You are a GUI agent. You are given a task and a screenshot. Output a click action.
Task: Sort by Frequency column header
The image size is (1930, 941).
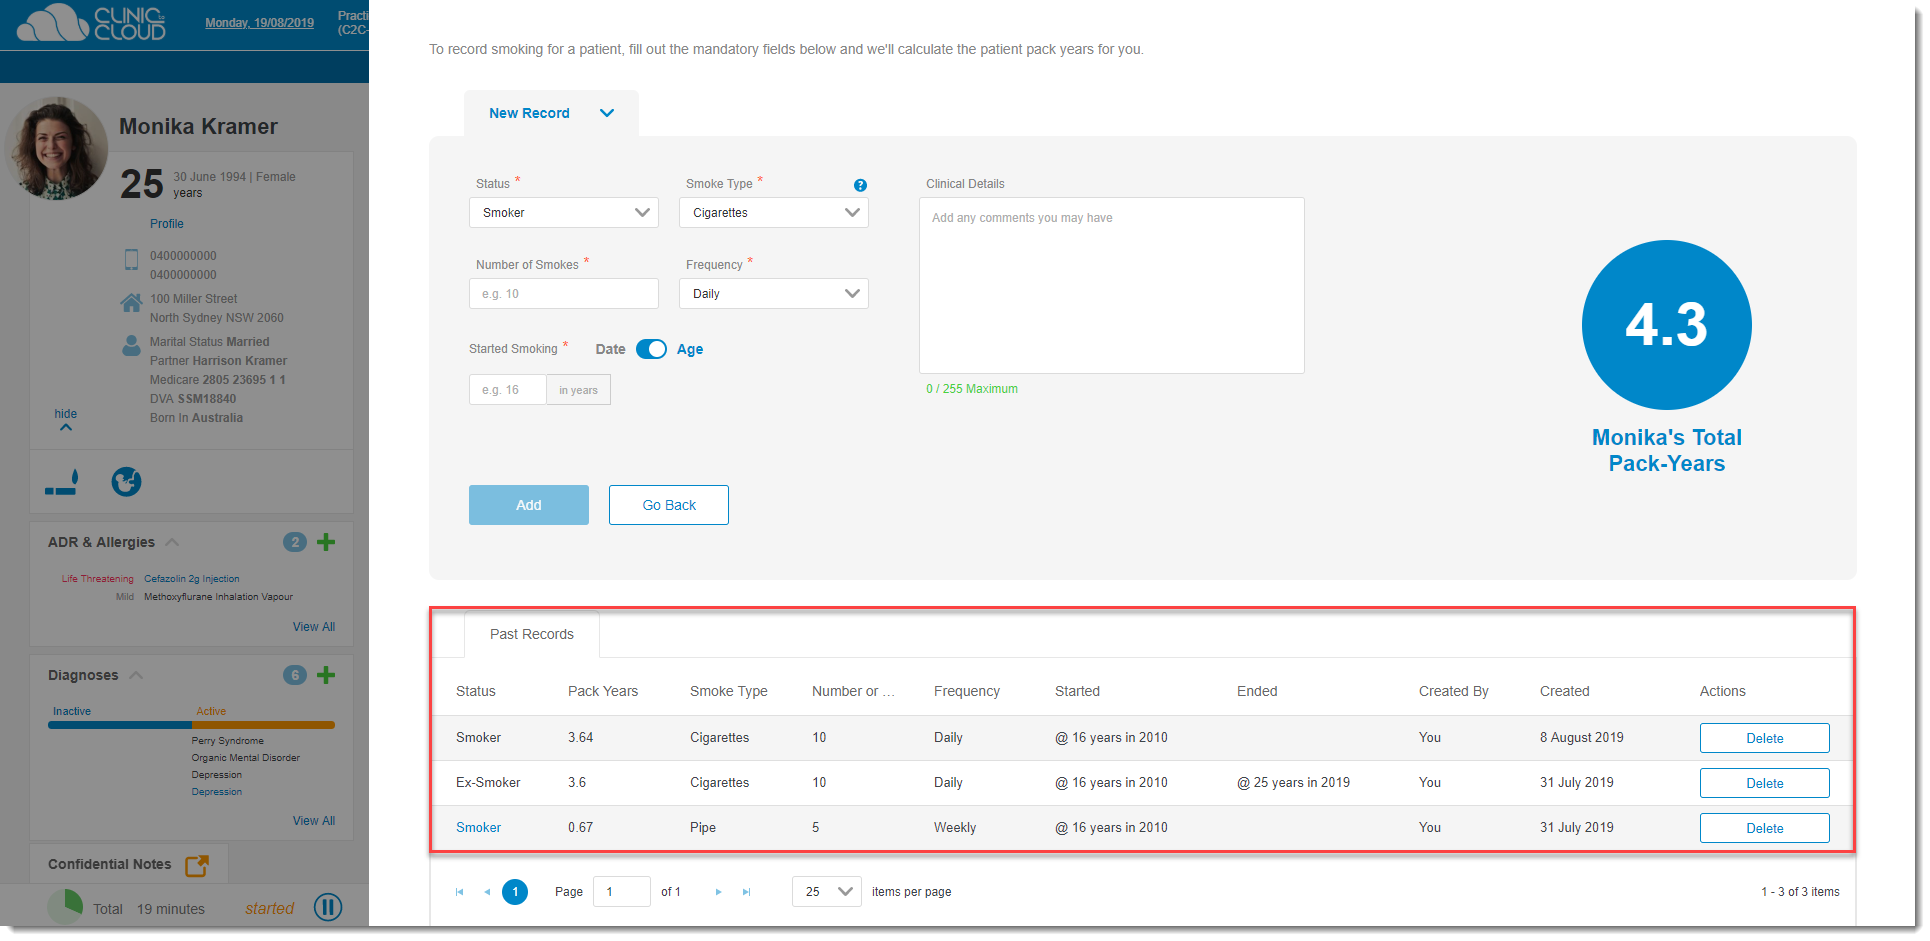point(967,691)
